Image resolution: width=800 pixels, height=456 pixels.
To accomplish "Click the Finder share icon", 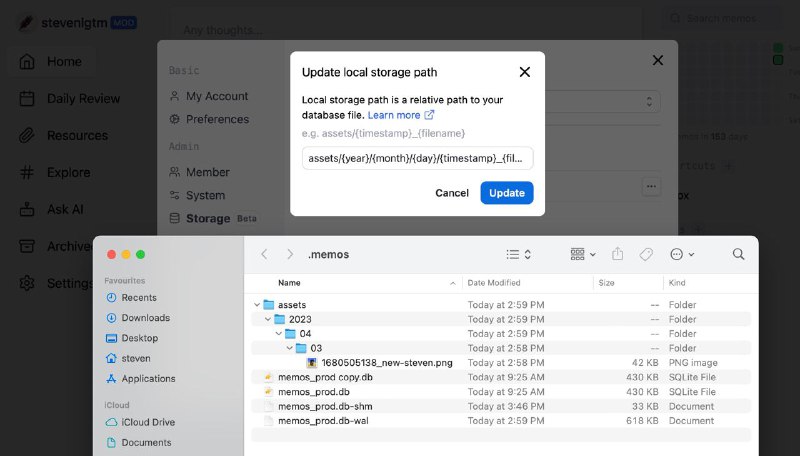I will click(617, 255).
